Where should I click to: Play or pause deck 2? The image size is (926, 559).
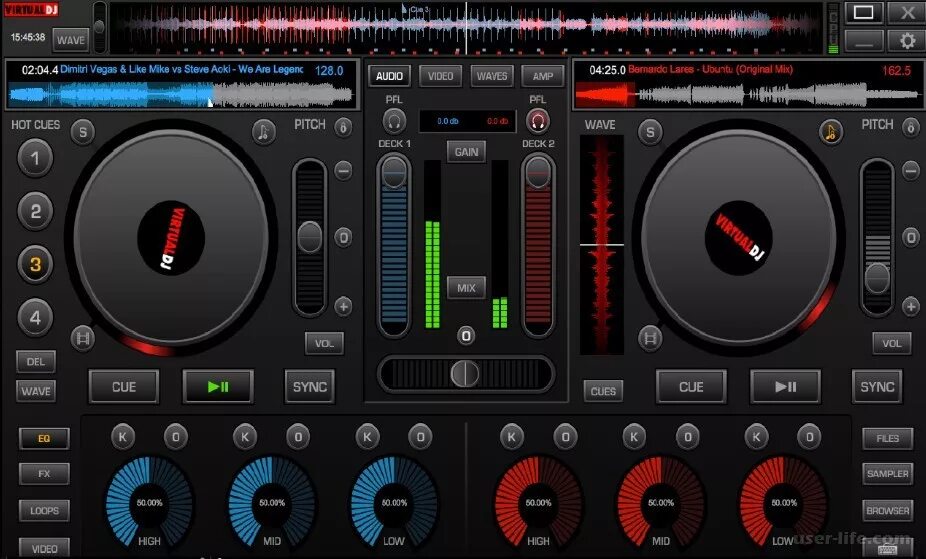[x=785, y=387]
